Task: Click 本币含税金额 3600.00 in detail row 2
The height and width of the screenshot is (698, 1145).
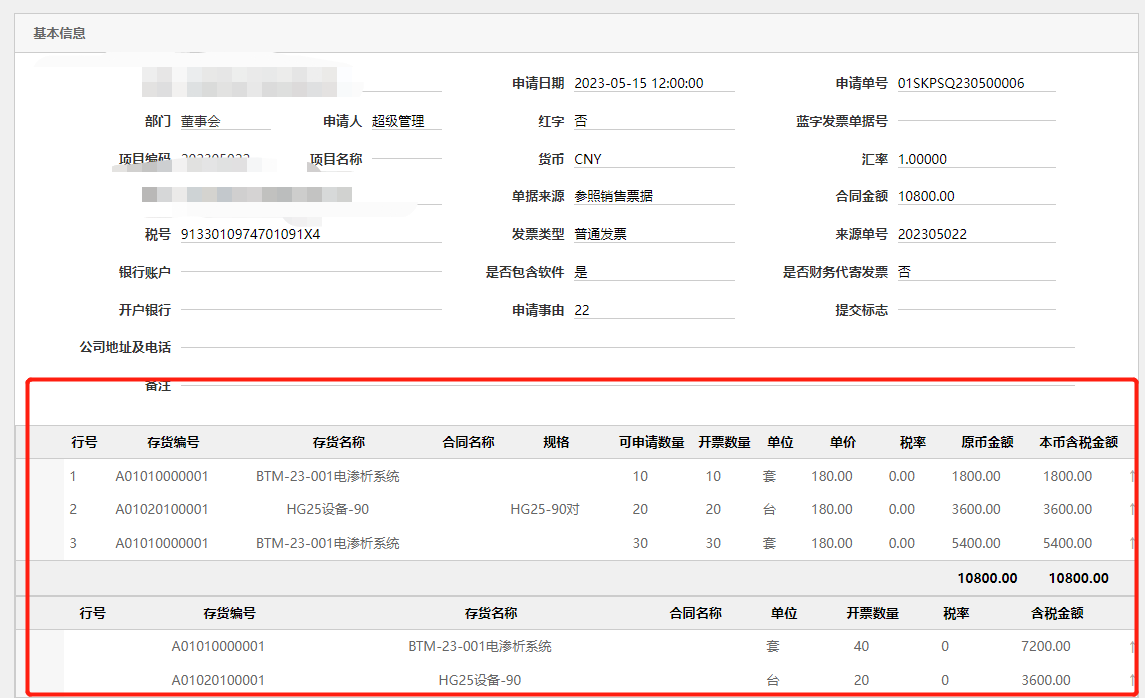Action: click(1068, 510)
